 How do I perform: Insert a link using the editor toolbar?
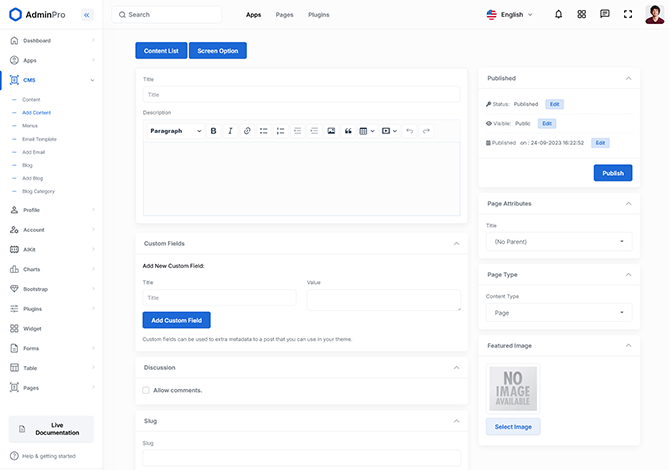247,131
